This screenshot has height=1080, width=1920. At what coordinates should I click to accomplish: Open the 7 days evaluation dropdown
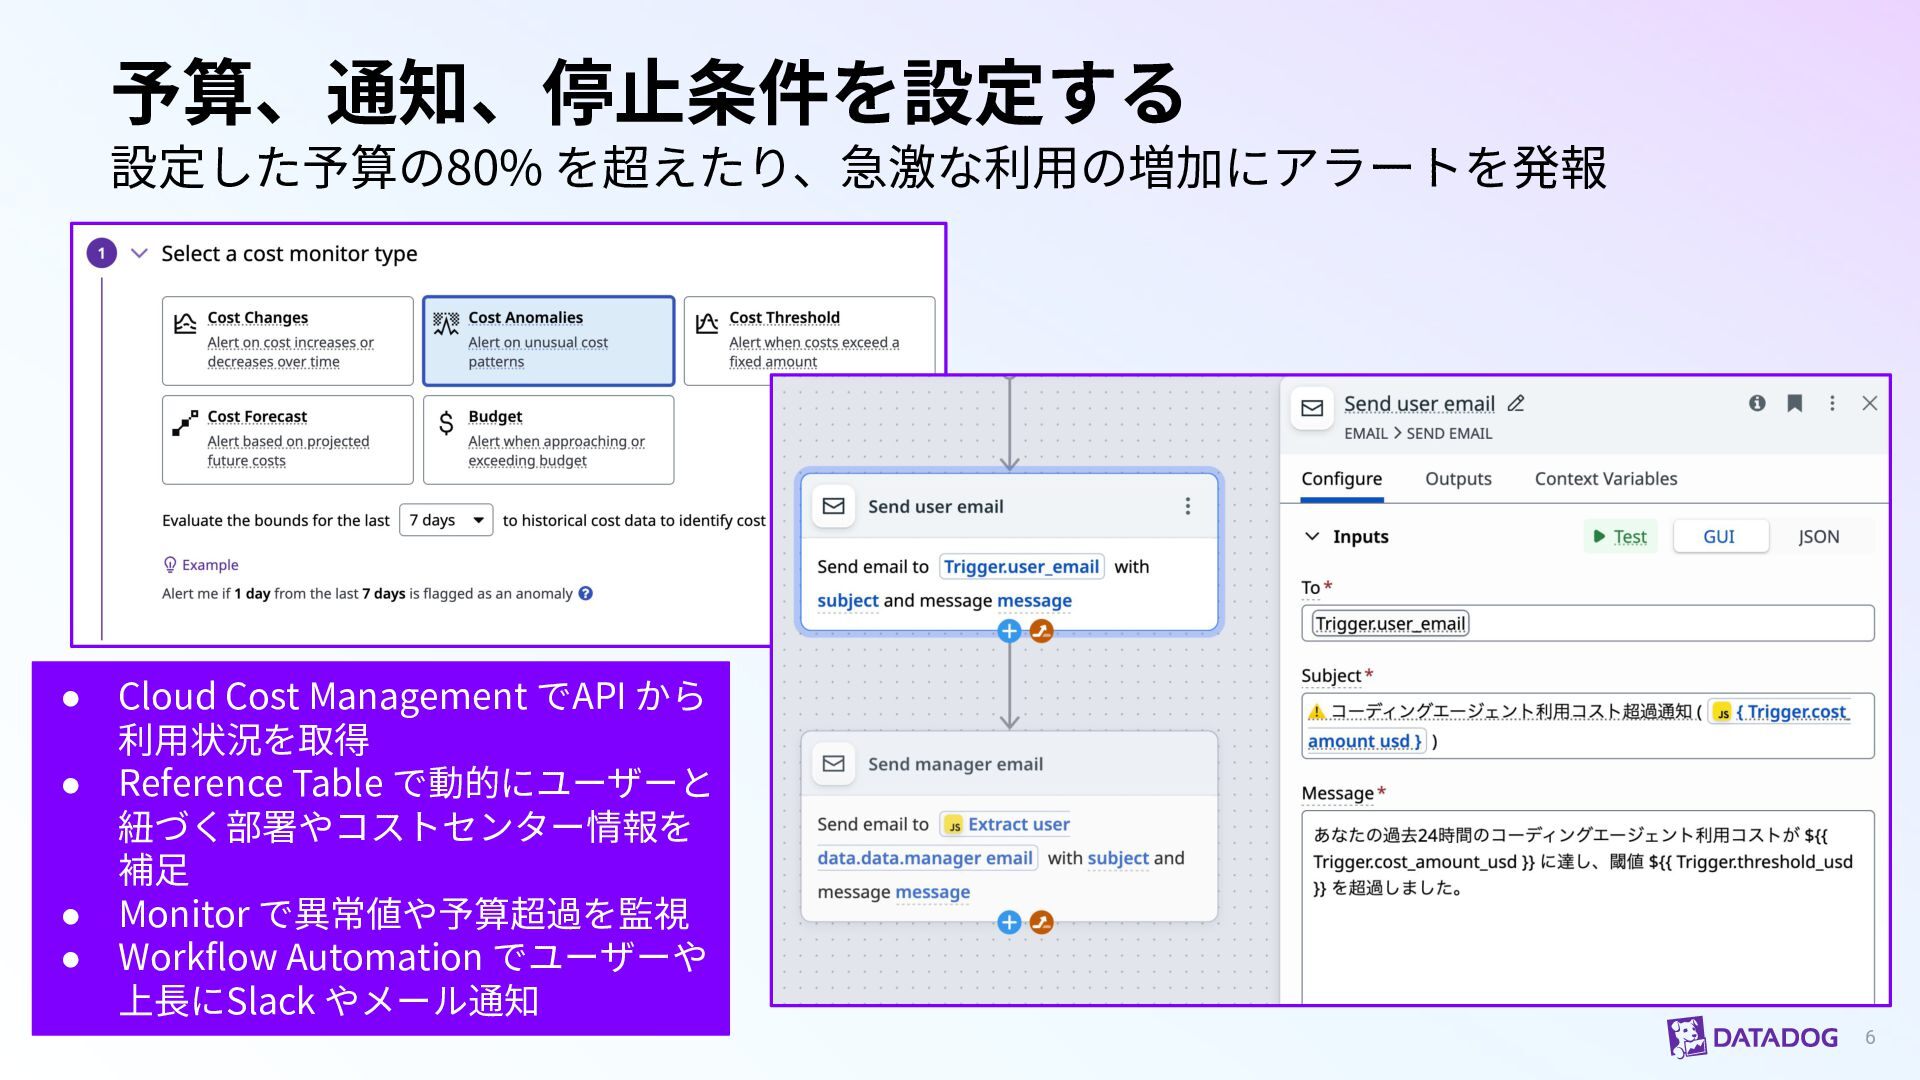pos(446,520)
